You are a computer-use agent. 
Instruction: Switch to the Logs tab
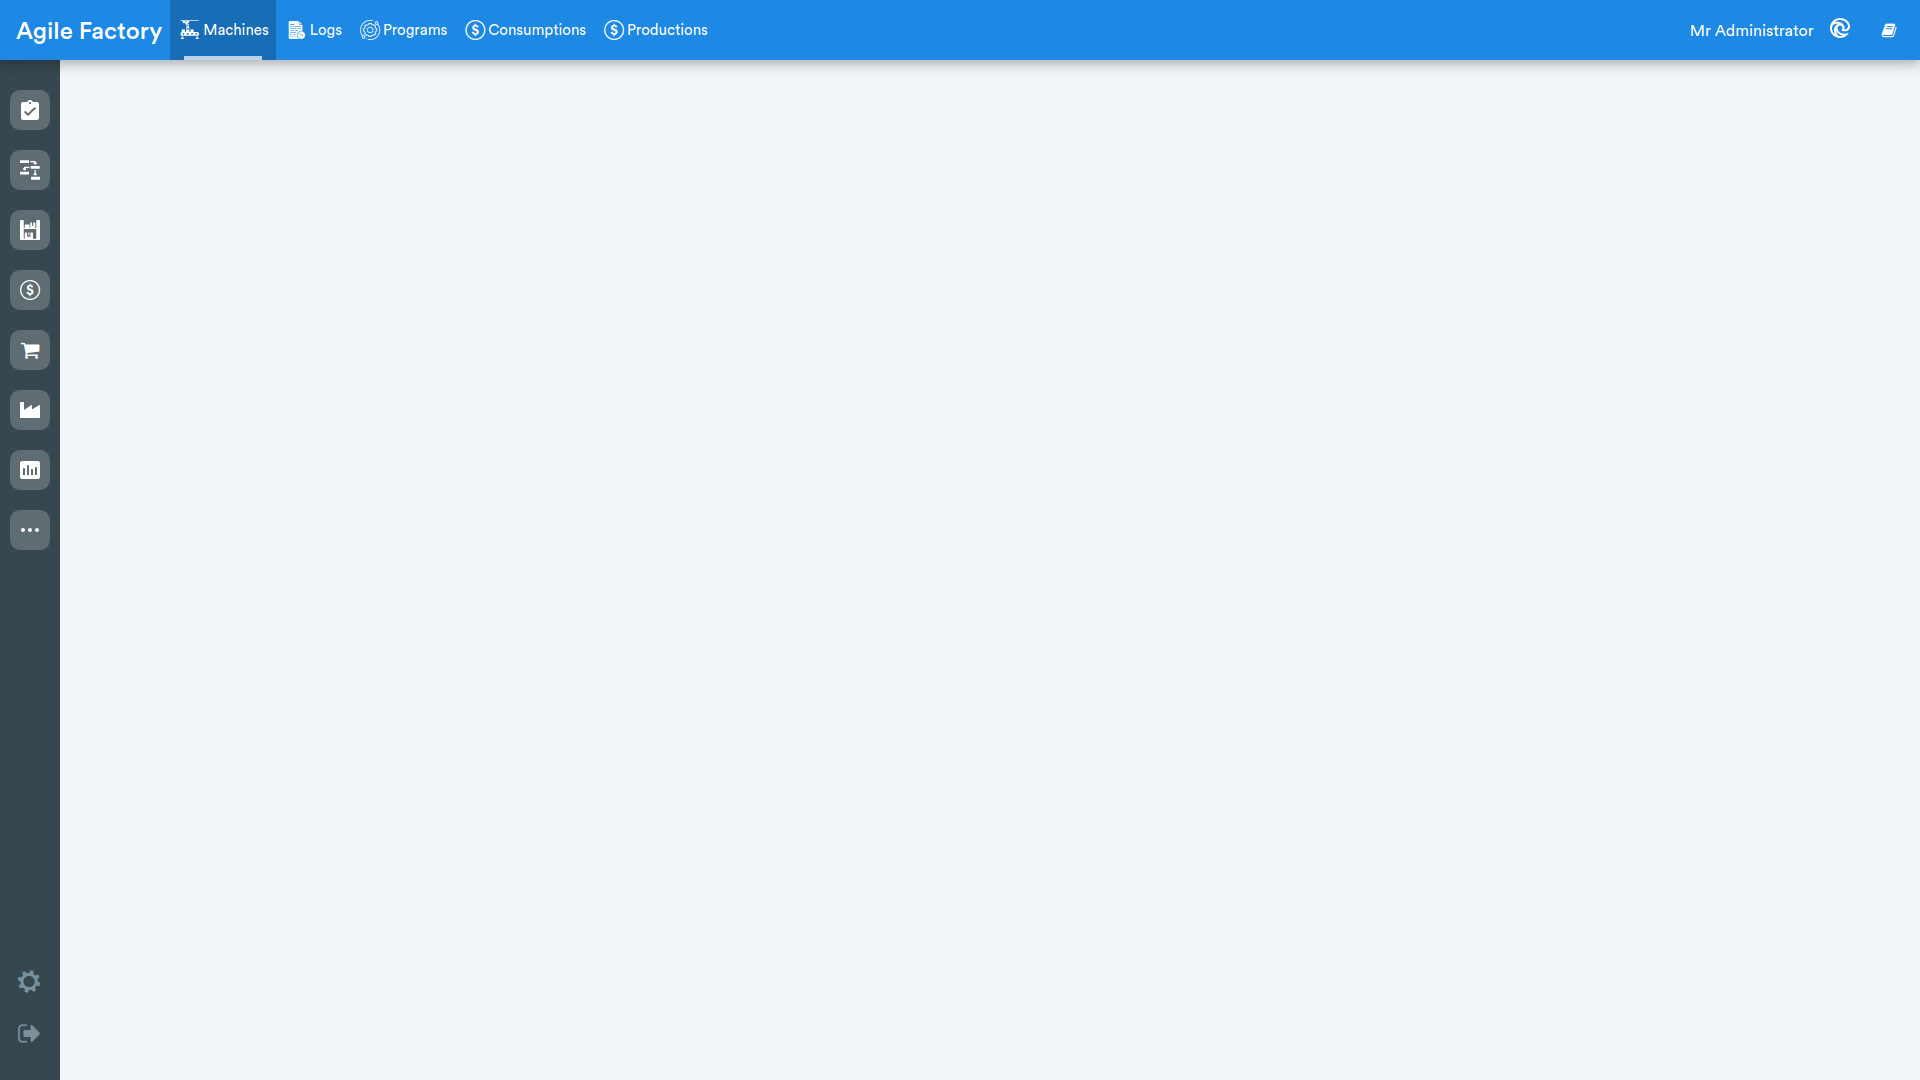[315, 30]
